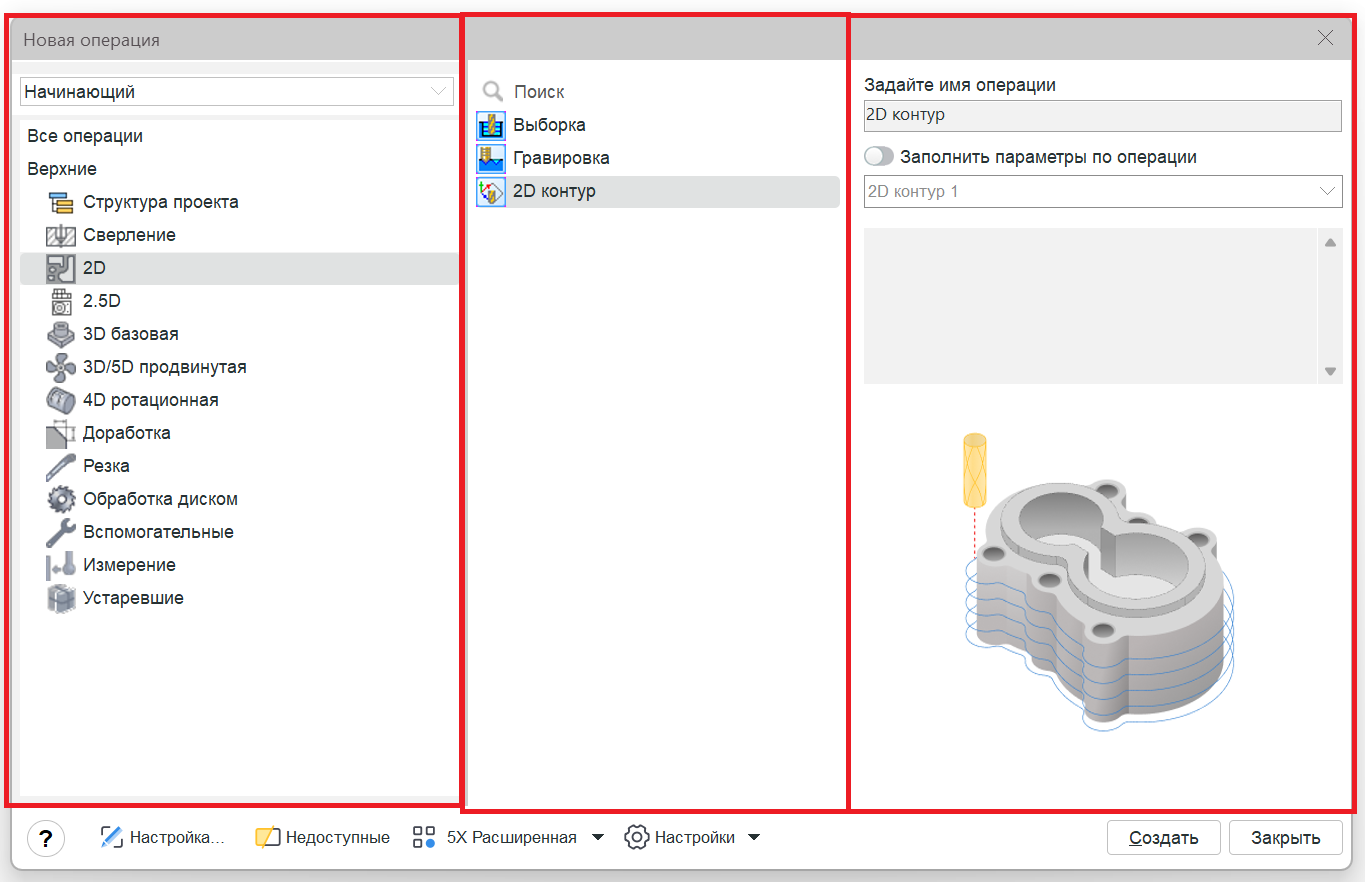The height and width of the screenshot is (882, 1365).
Task: Click the Вспомогательные wrench icon
Action: (61, 533)
